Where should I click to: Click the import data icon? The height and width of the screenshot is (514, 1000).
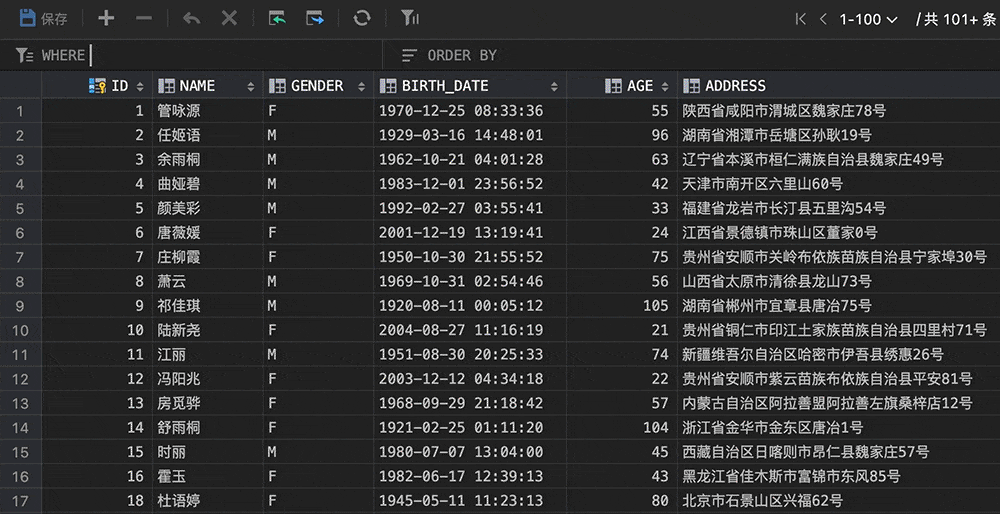(x=277, y=18)
